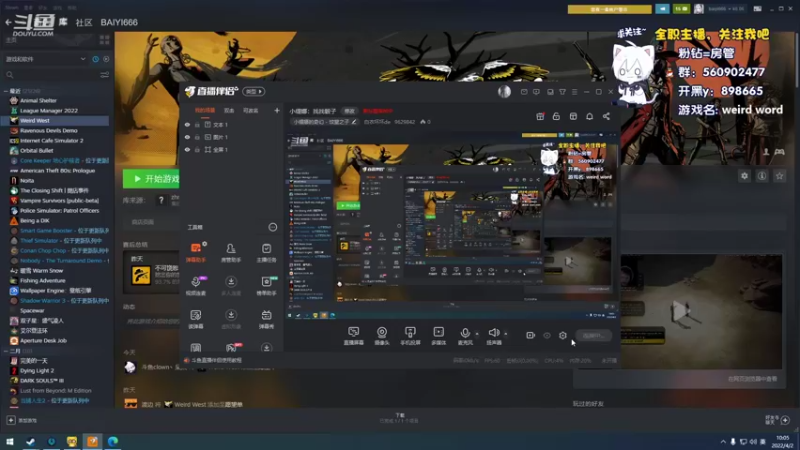Click 添加游戏 add a game in Steam
800x450 pixels.
tap(22, 420)
